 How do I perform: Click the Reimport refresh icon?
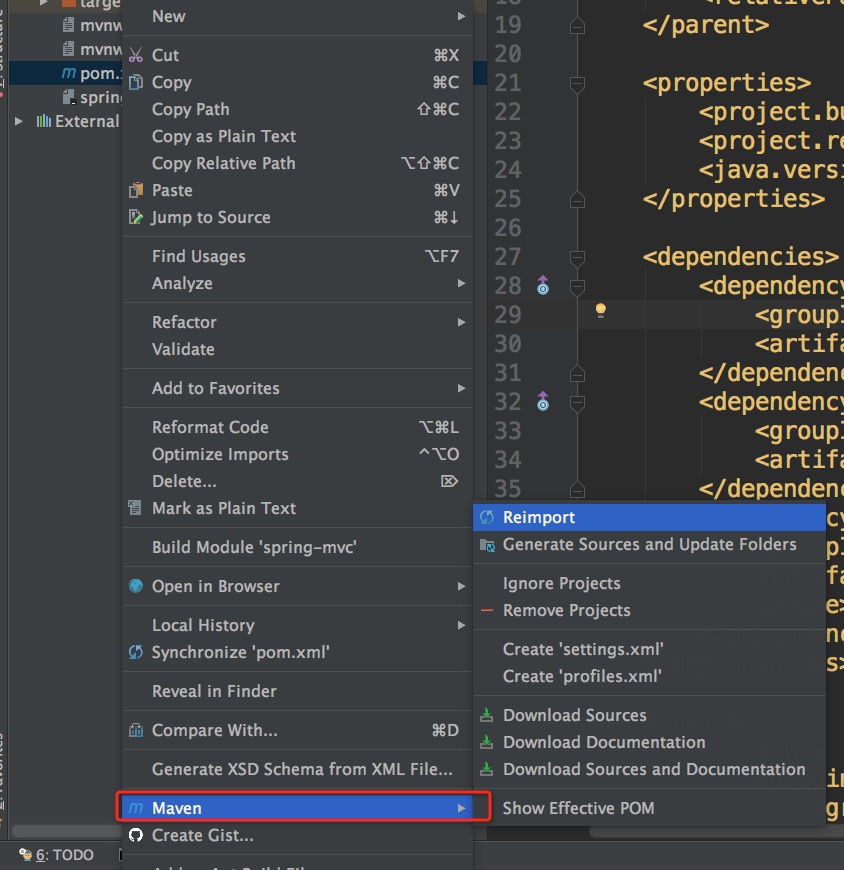pyautogui.click(x=487, y=517)
